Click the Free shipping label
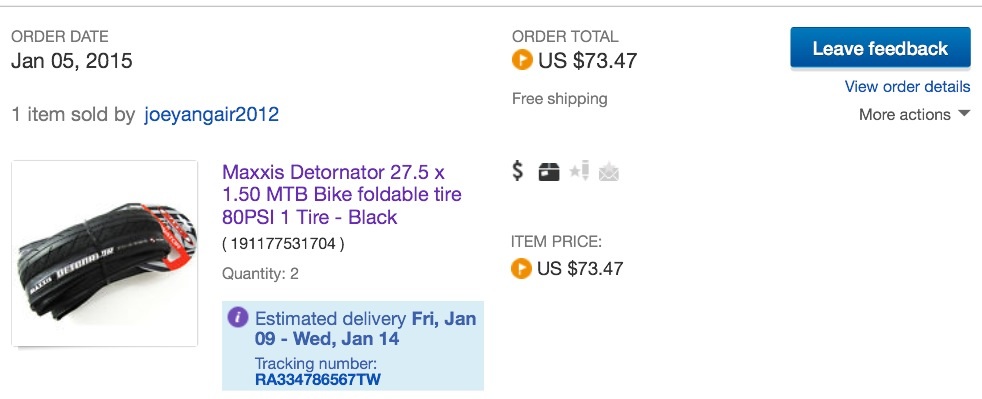Viewport: 982px width, 399px height. pyautogui.click(x=560, y=99)
